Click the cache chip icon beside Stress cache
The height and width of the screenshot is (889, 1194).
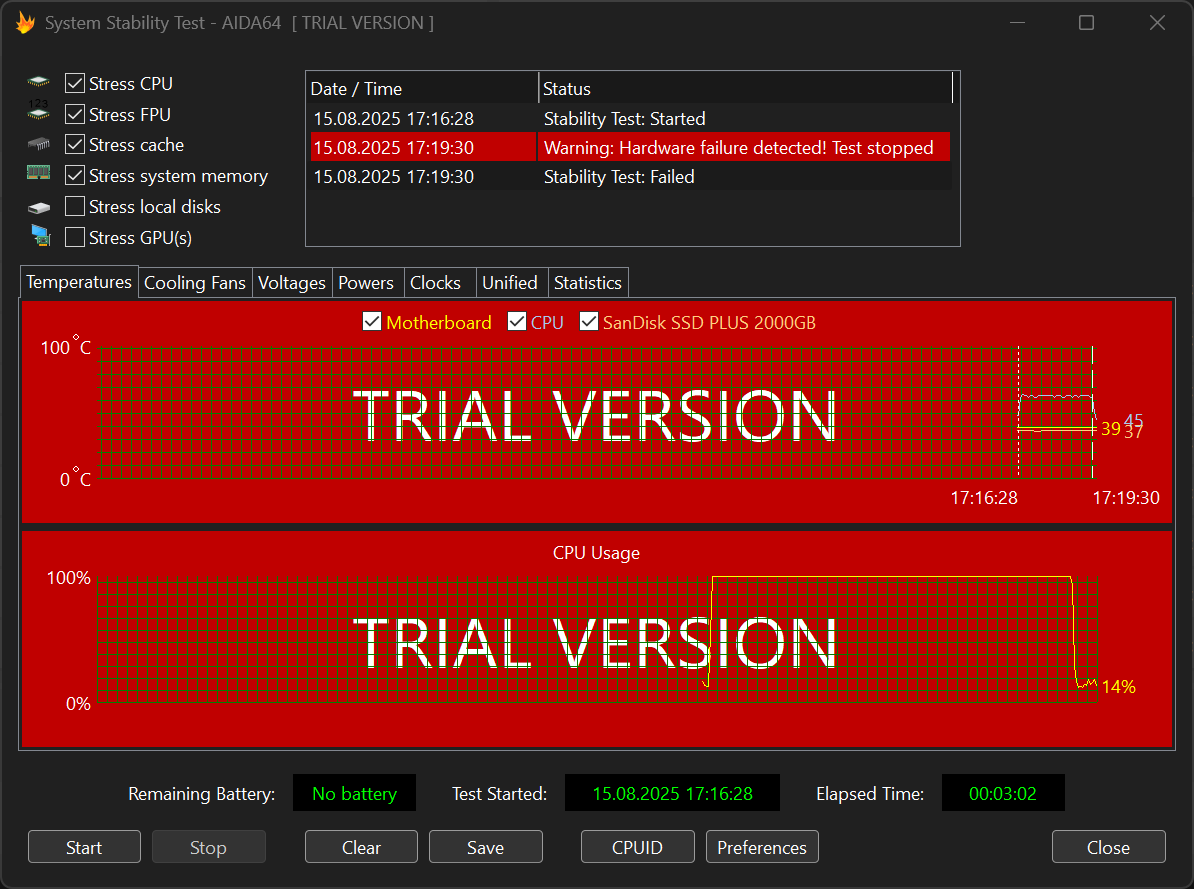tap(39, 144)
